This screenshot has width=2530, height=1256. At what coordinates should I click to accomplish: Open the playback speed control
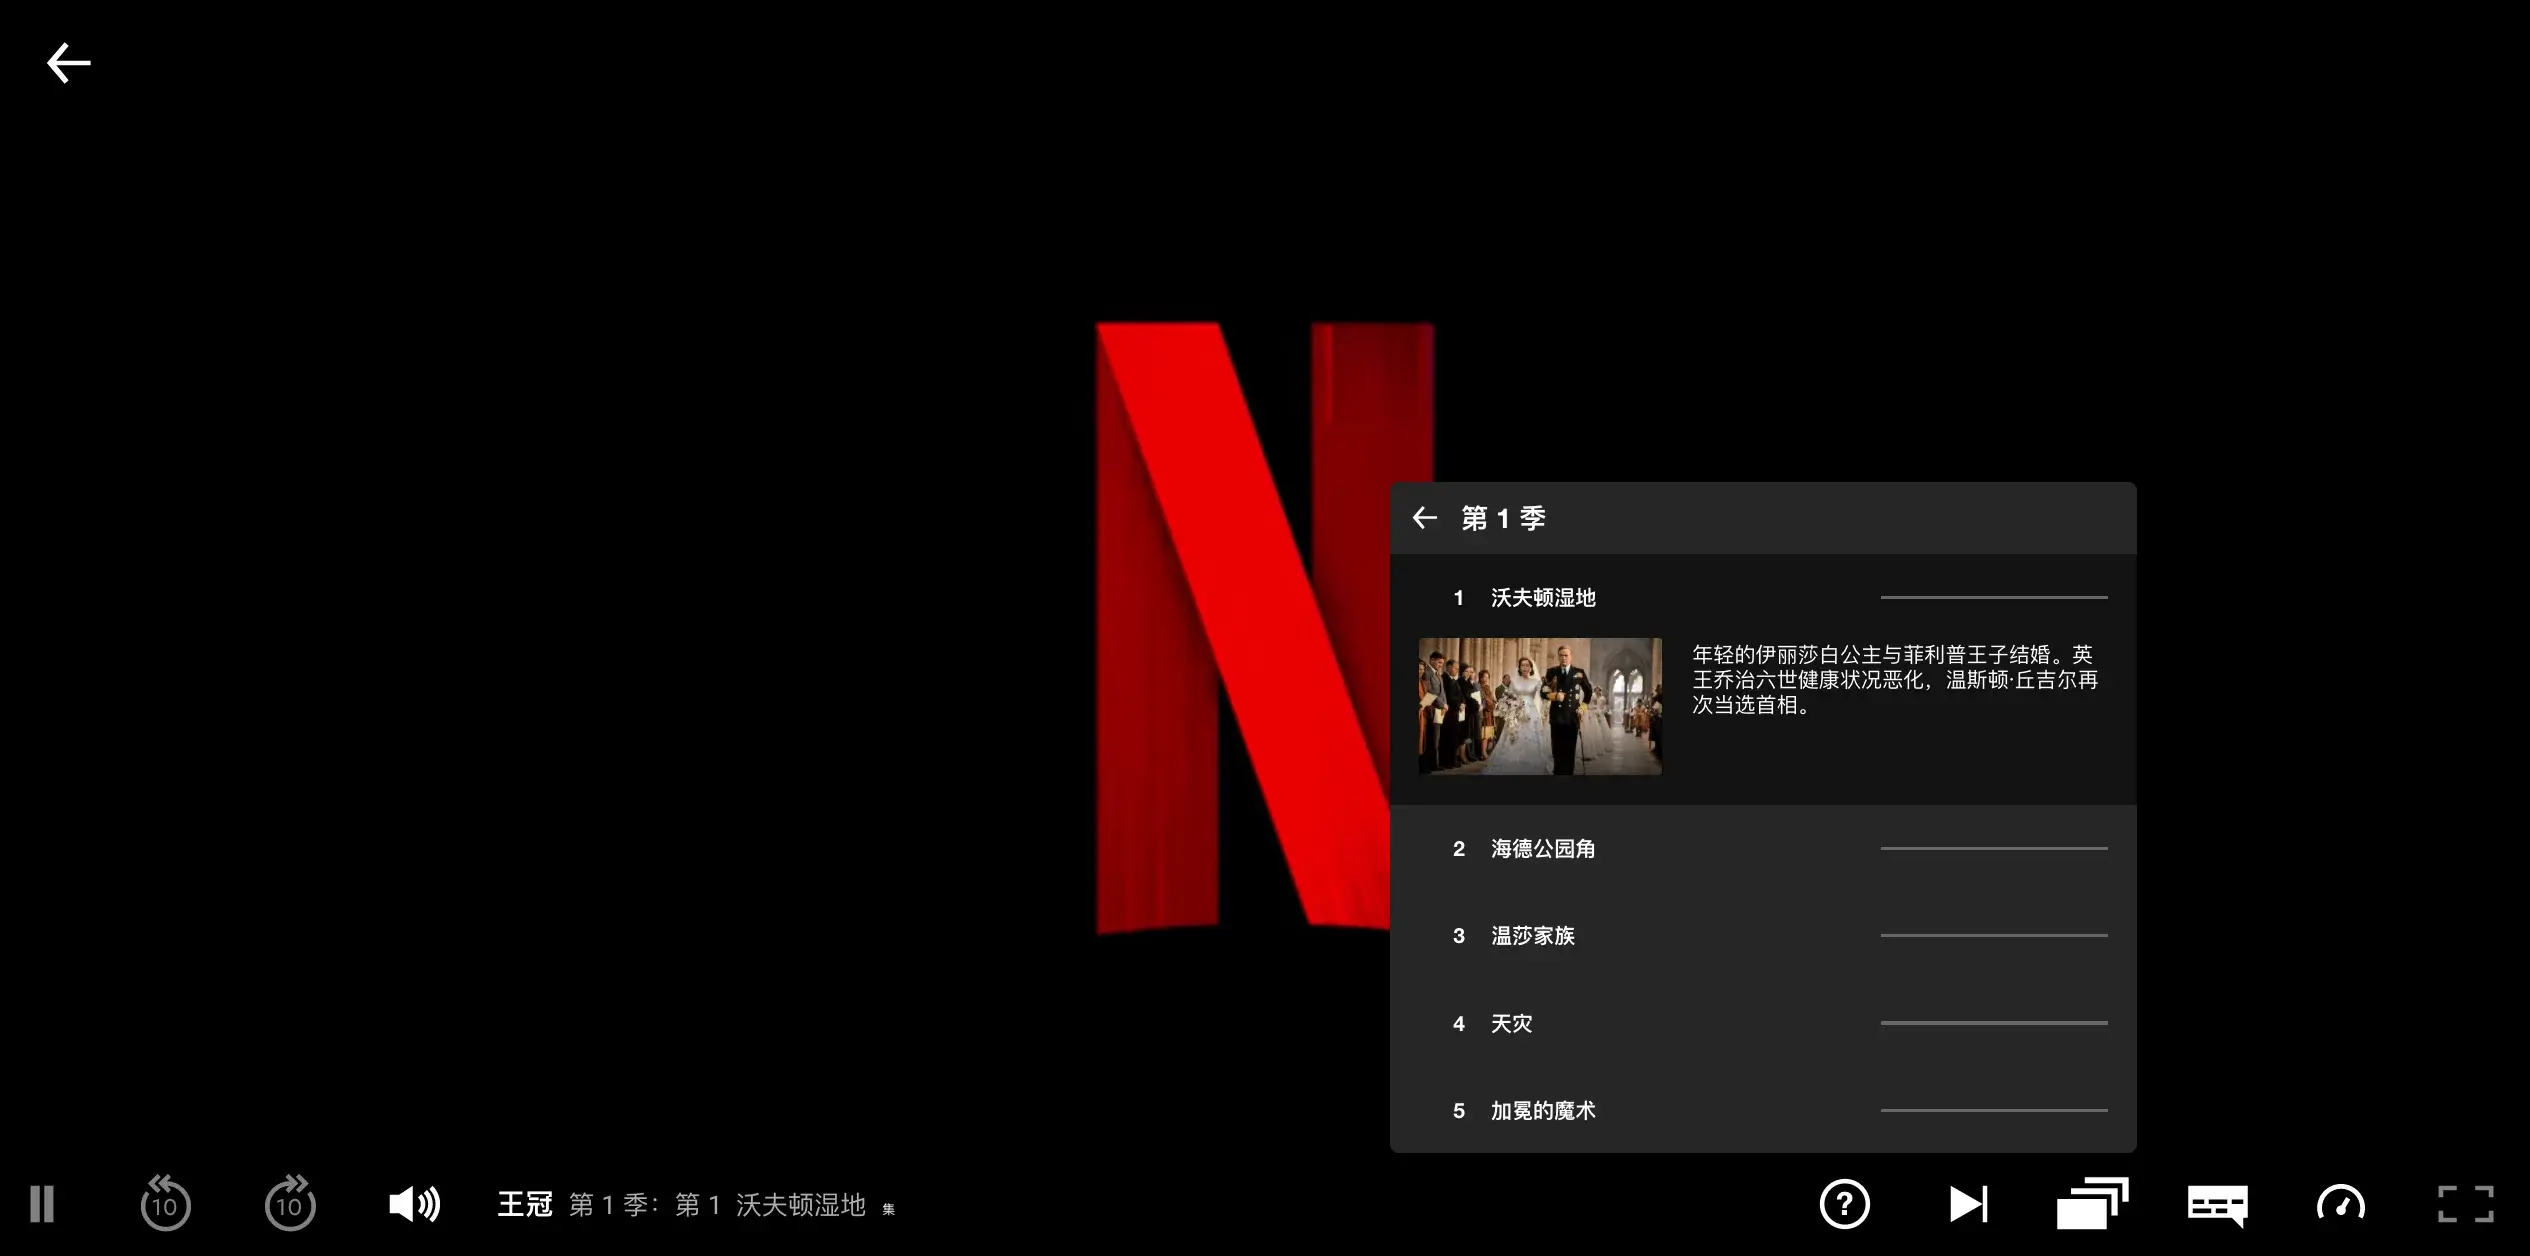[x=2341, y=1203]
